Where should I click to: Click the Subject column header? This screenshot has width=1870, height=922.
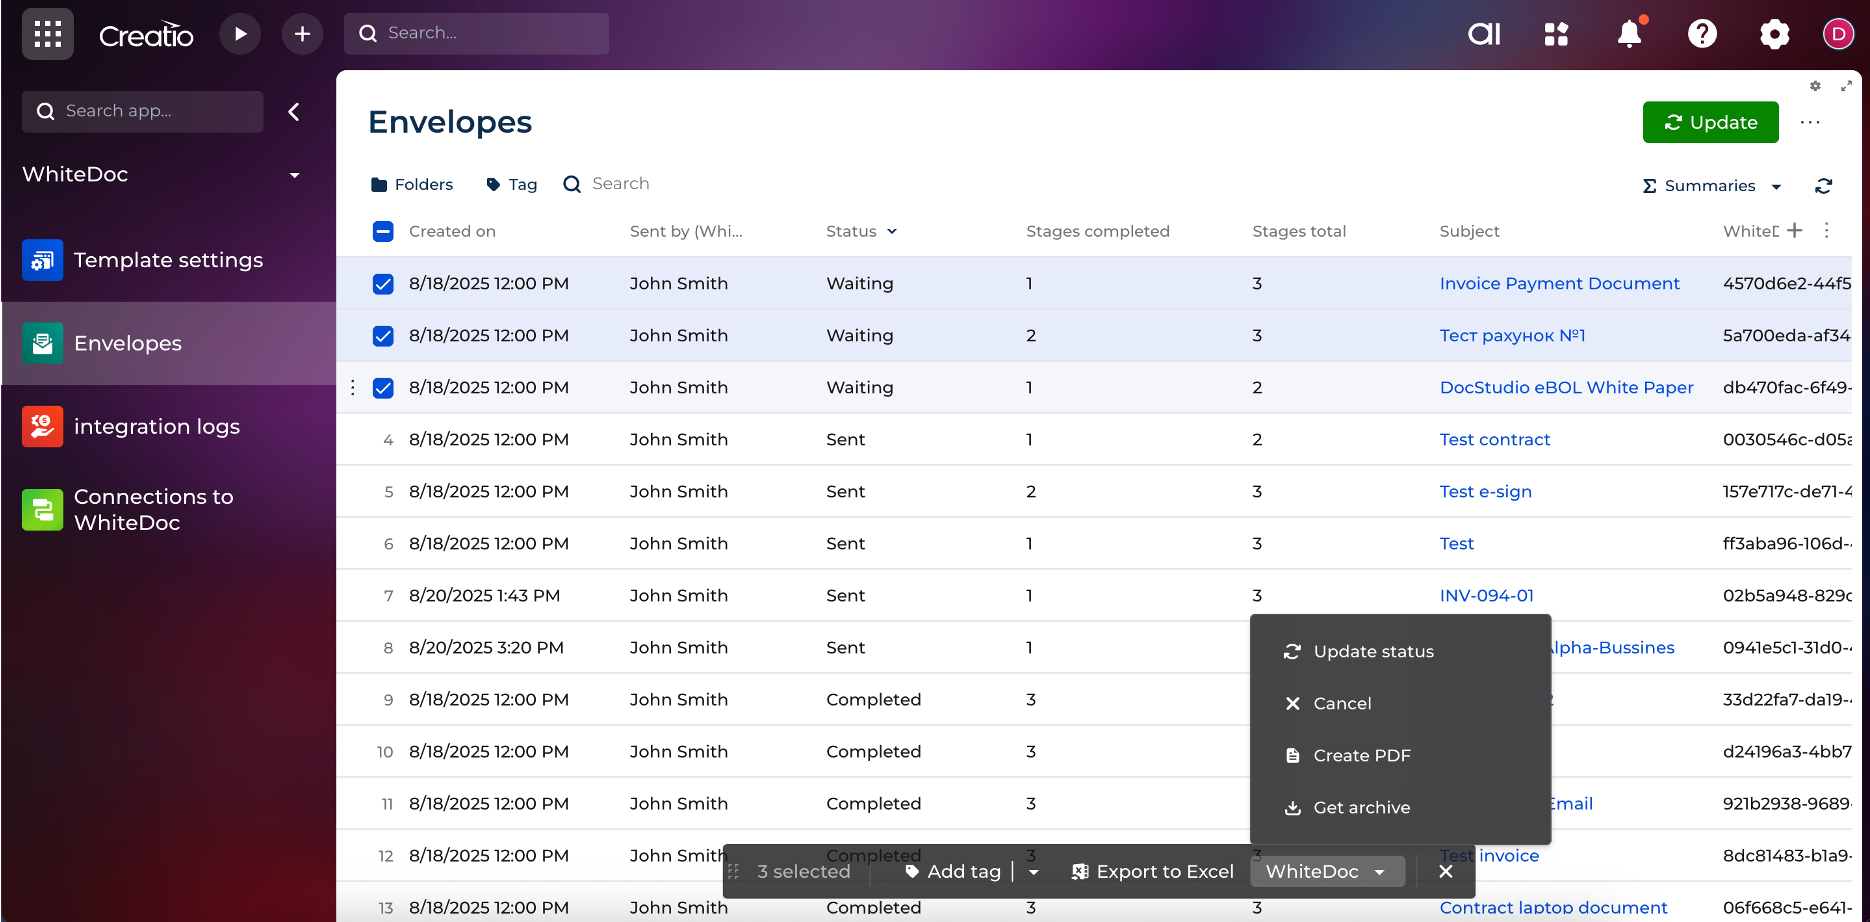(1469, 231)
